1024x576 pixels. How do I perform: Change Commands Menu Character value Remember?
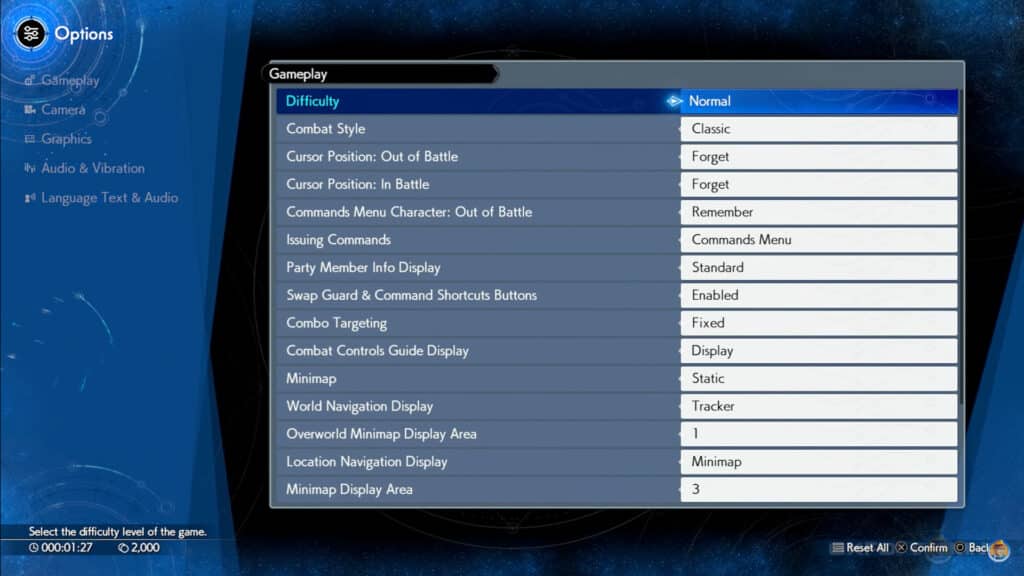[x=819, y=212]
